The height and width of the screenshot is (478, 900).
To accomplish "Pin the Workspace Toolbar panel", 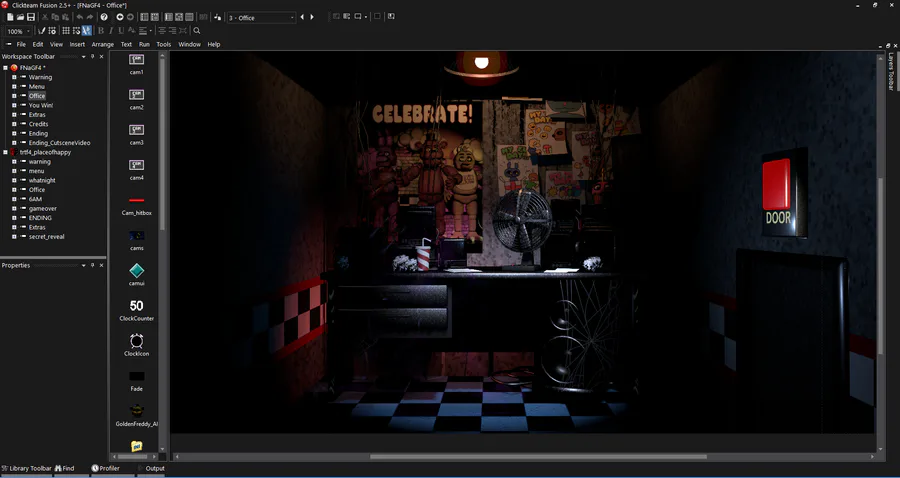I will tap(92, 57).
